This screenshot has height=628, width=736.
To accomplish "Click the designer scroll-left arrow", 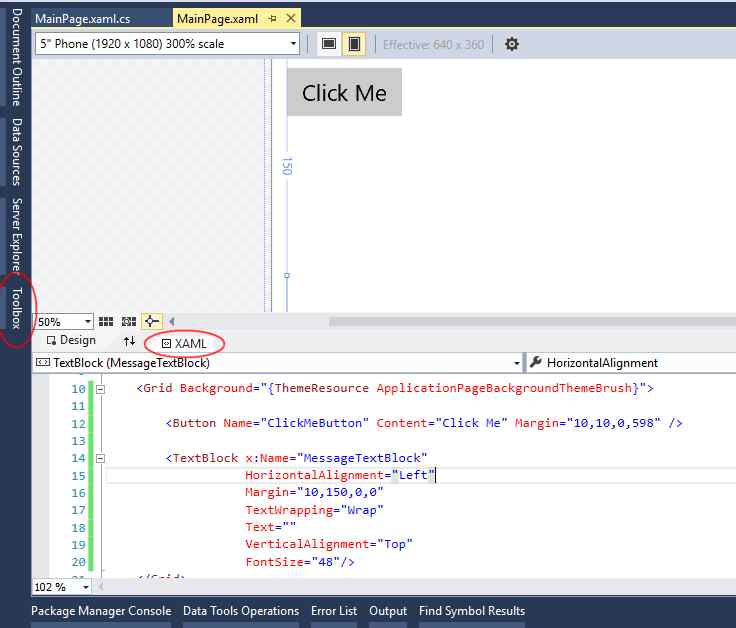I will tap(172, 322).
